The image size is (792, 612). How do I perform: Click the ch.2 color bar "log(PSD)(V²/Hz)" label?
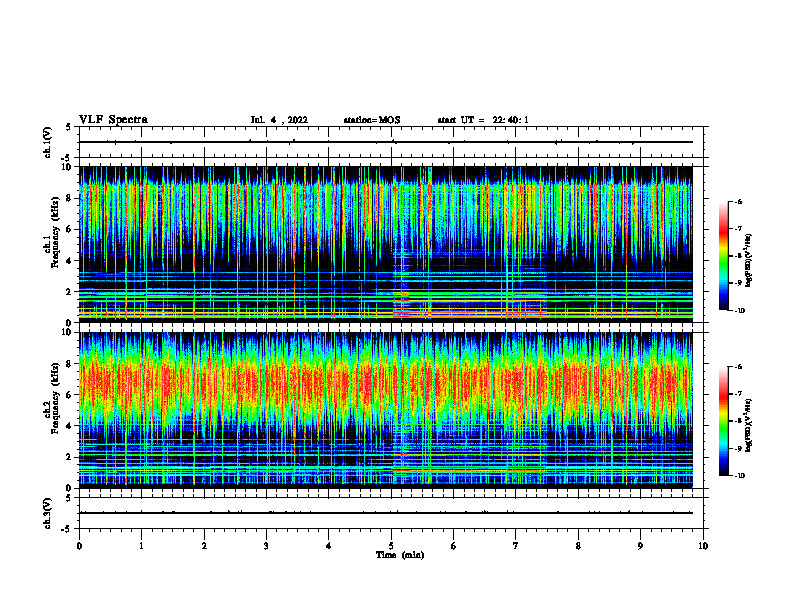(x=749, y=425)
